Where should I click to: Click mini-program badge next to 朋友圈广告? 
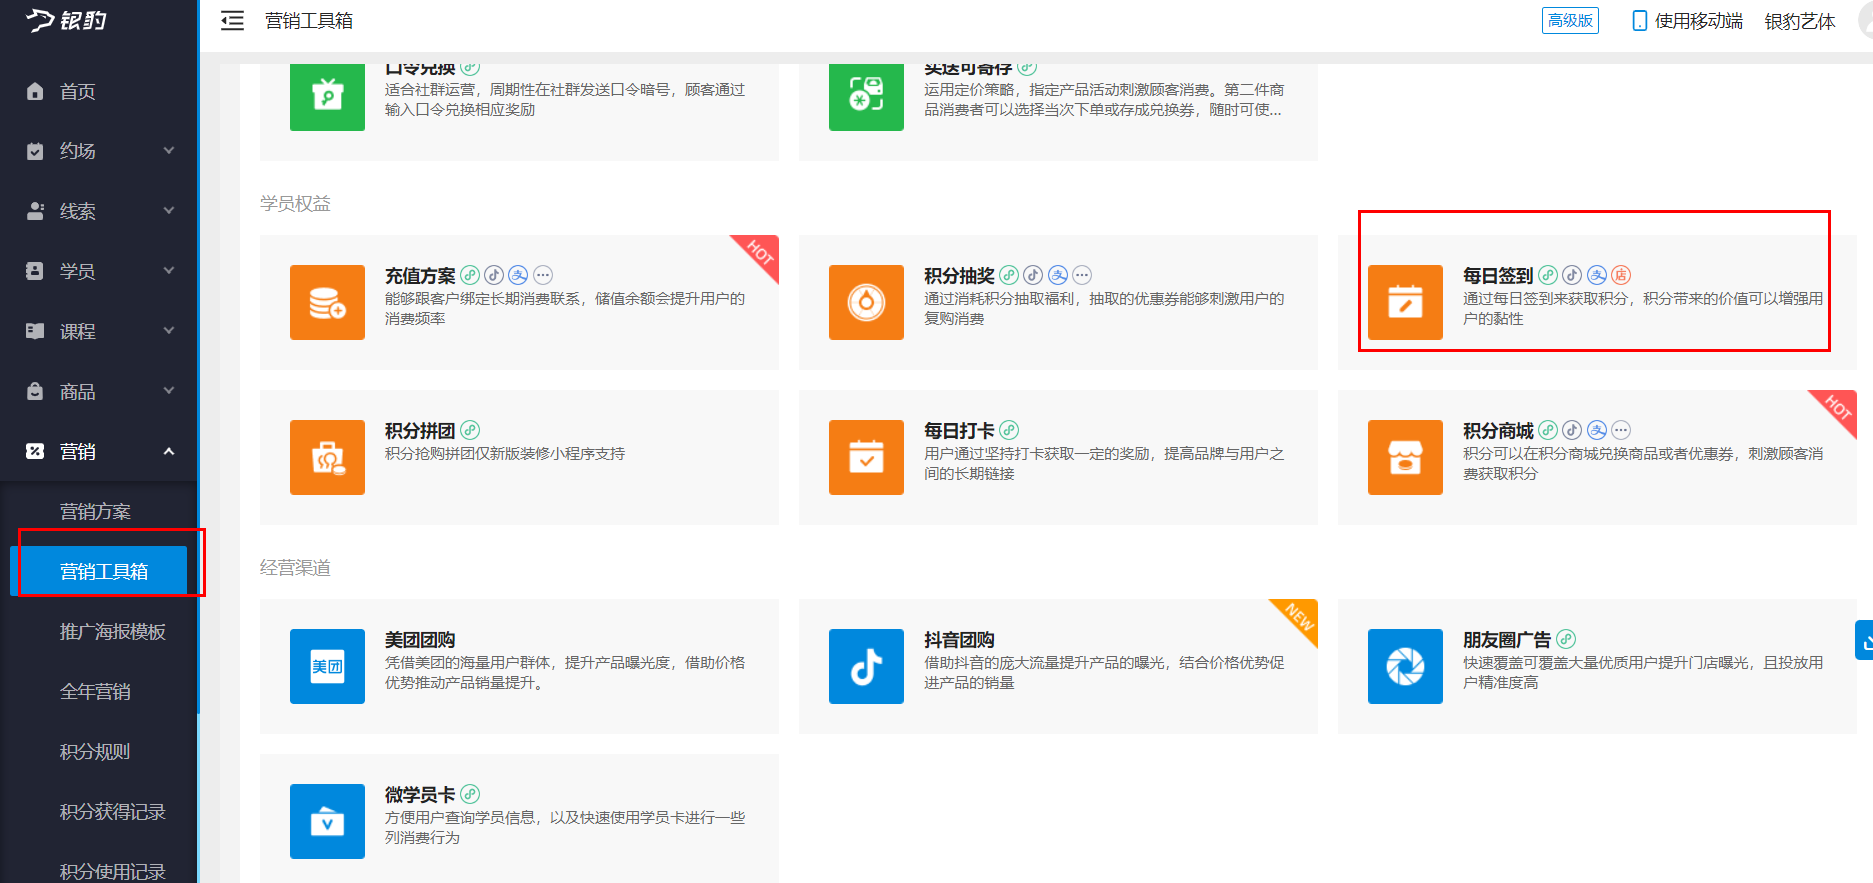(x=1566, y=639)
